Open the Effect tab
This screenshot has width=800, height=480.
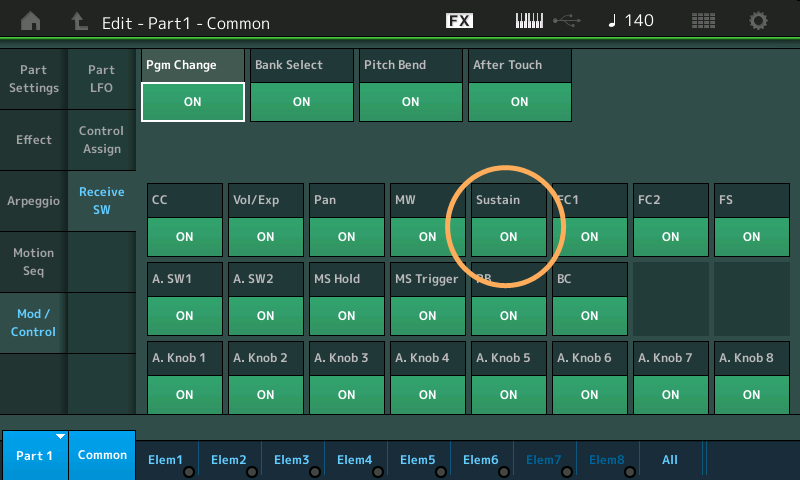(x=34, y=140)
